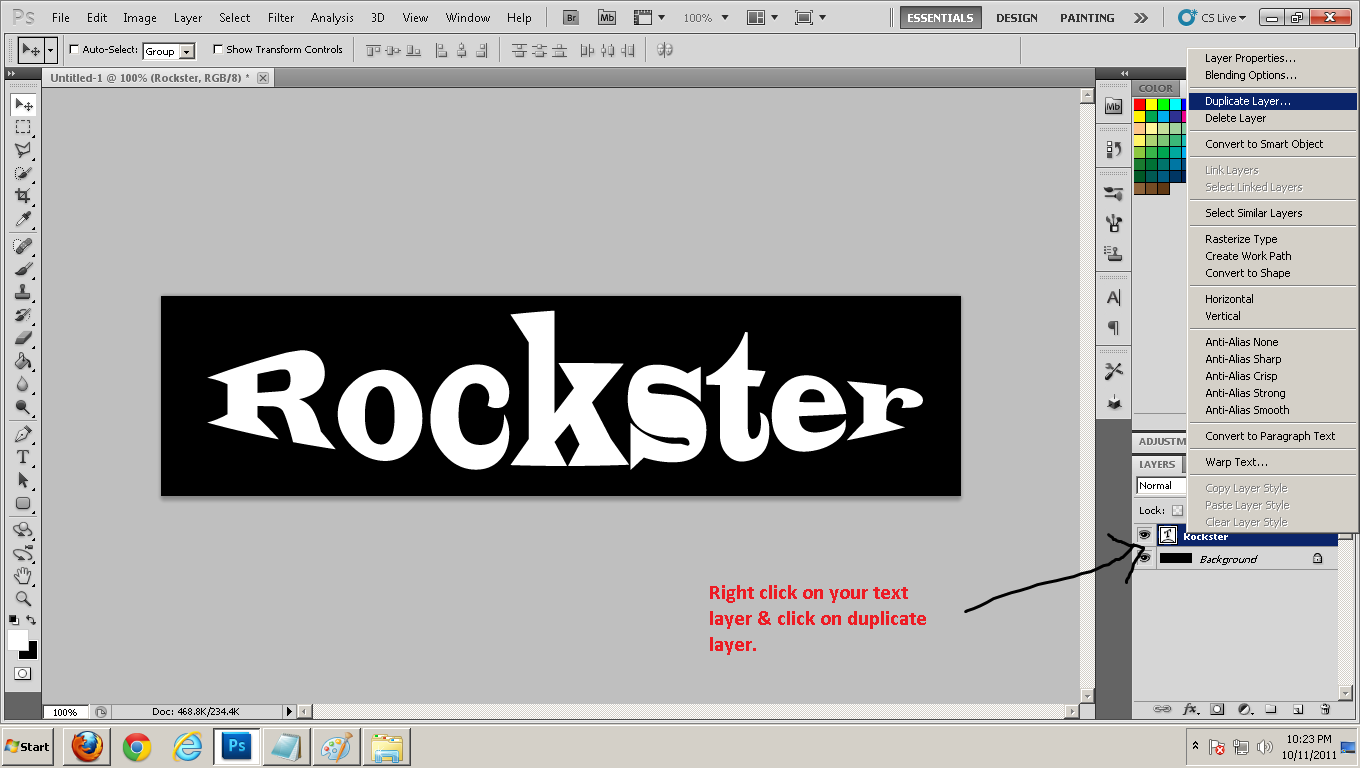Open the Normal blending mode dropdown
The width and height of the screenshot is (1360, 768).
[1160, 486]
